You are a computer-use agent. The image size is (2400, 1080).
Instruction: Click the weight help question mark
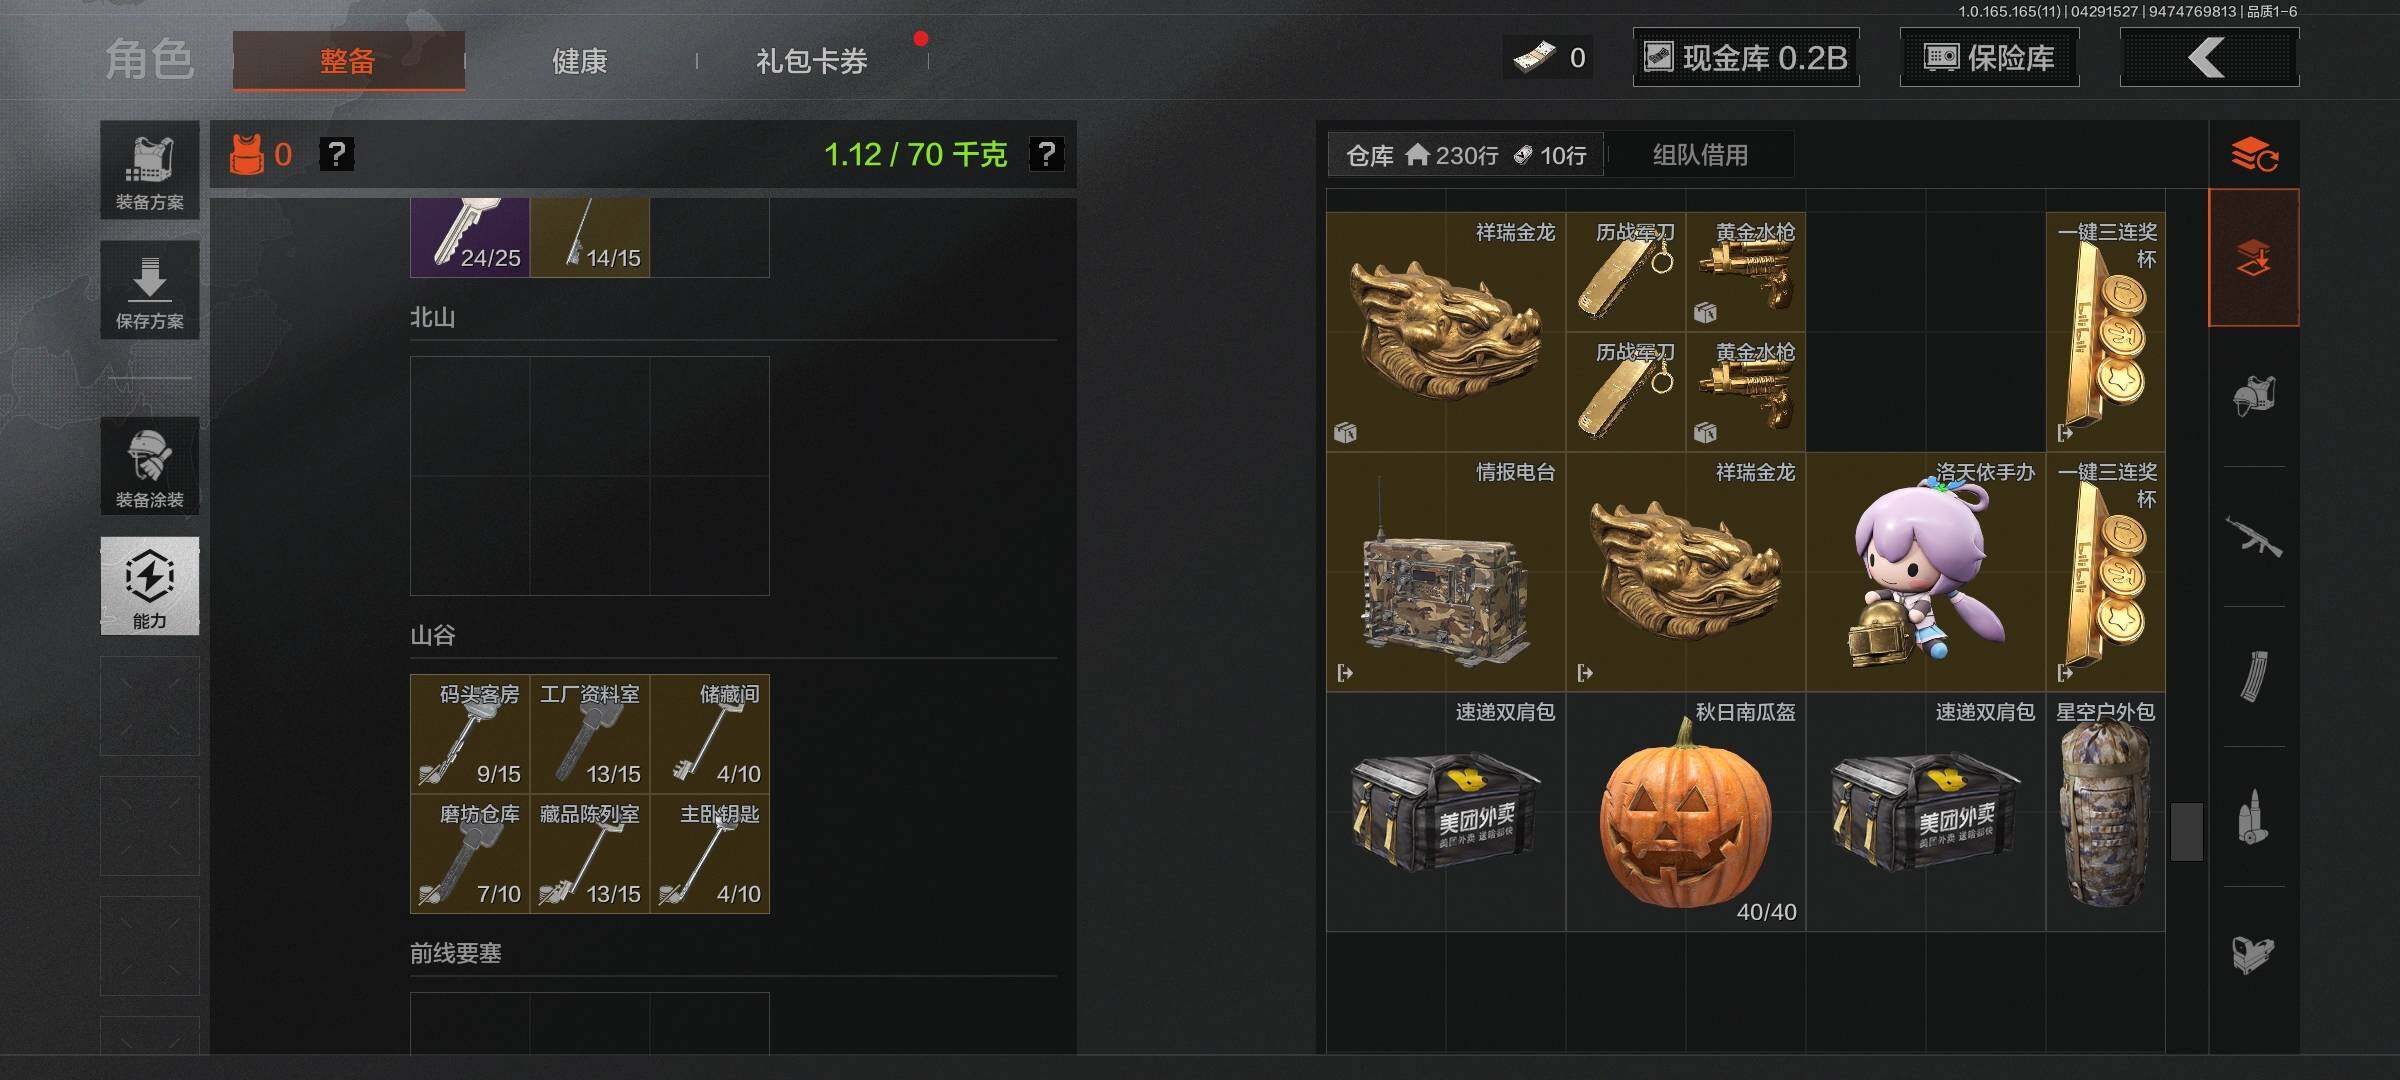pyautogui.click(x=1046, y=154)
